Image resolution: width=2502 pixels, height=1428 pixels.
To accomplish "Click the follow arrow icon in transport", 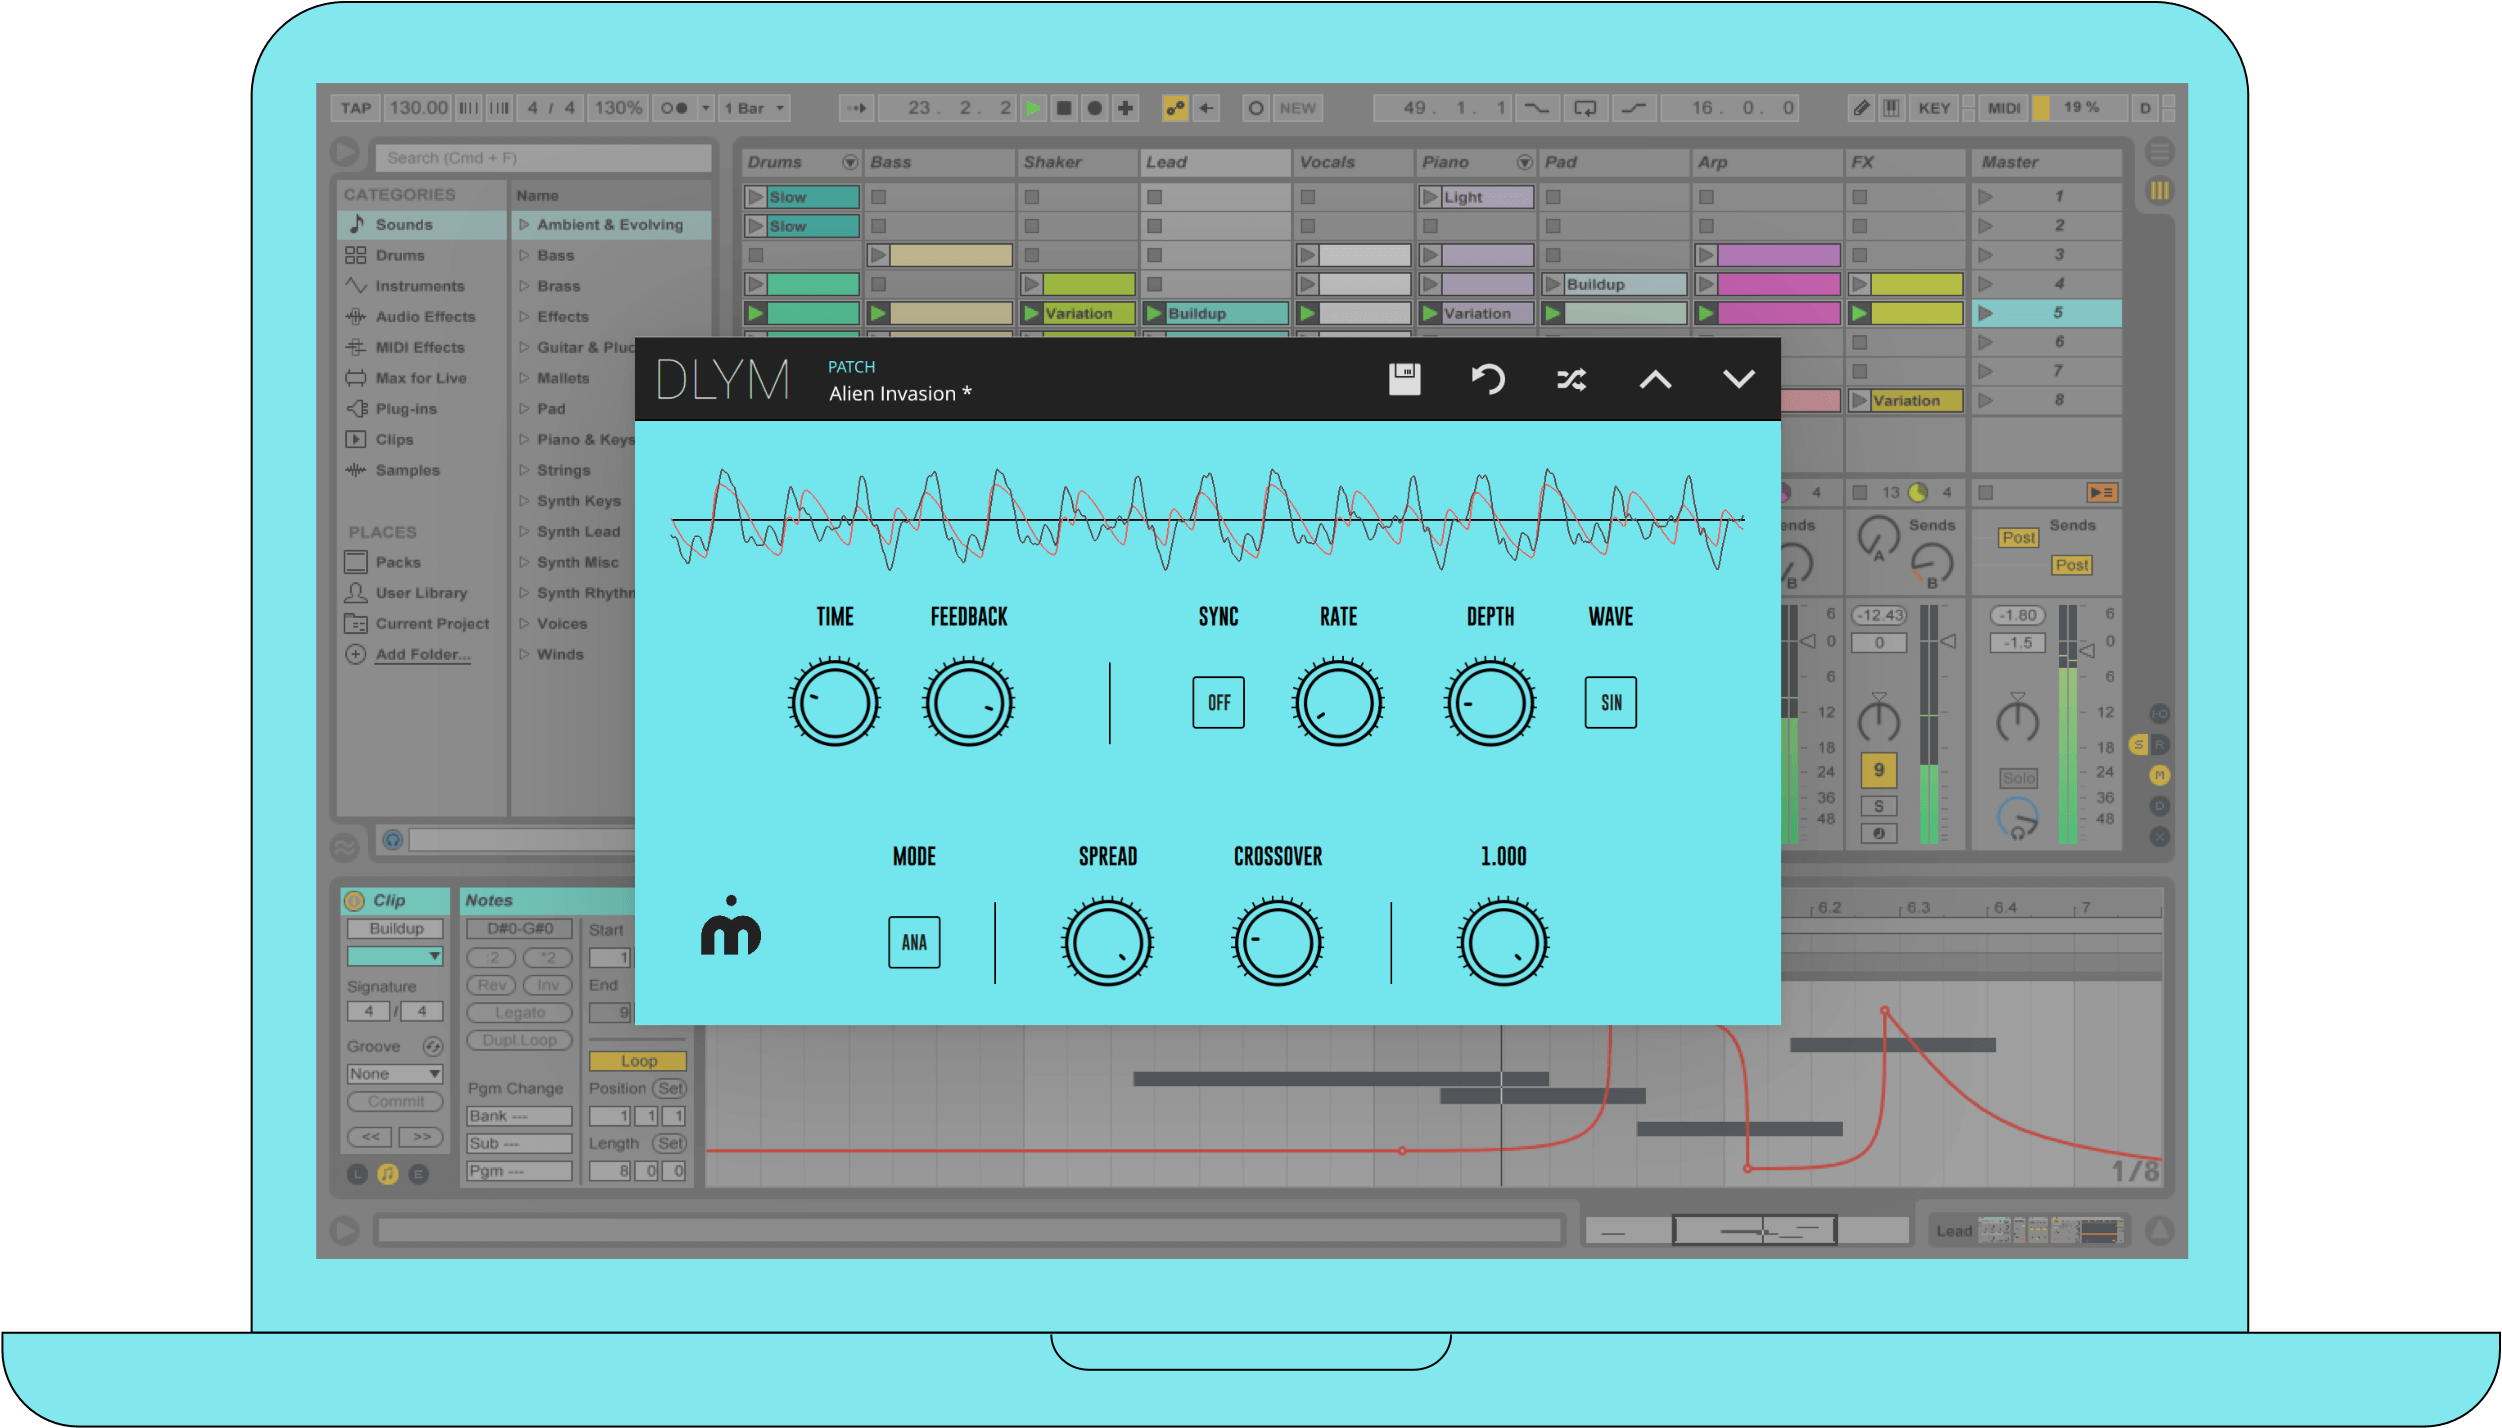I will click(x=857, y=108).
